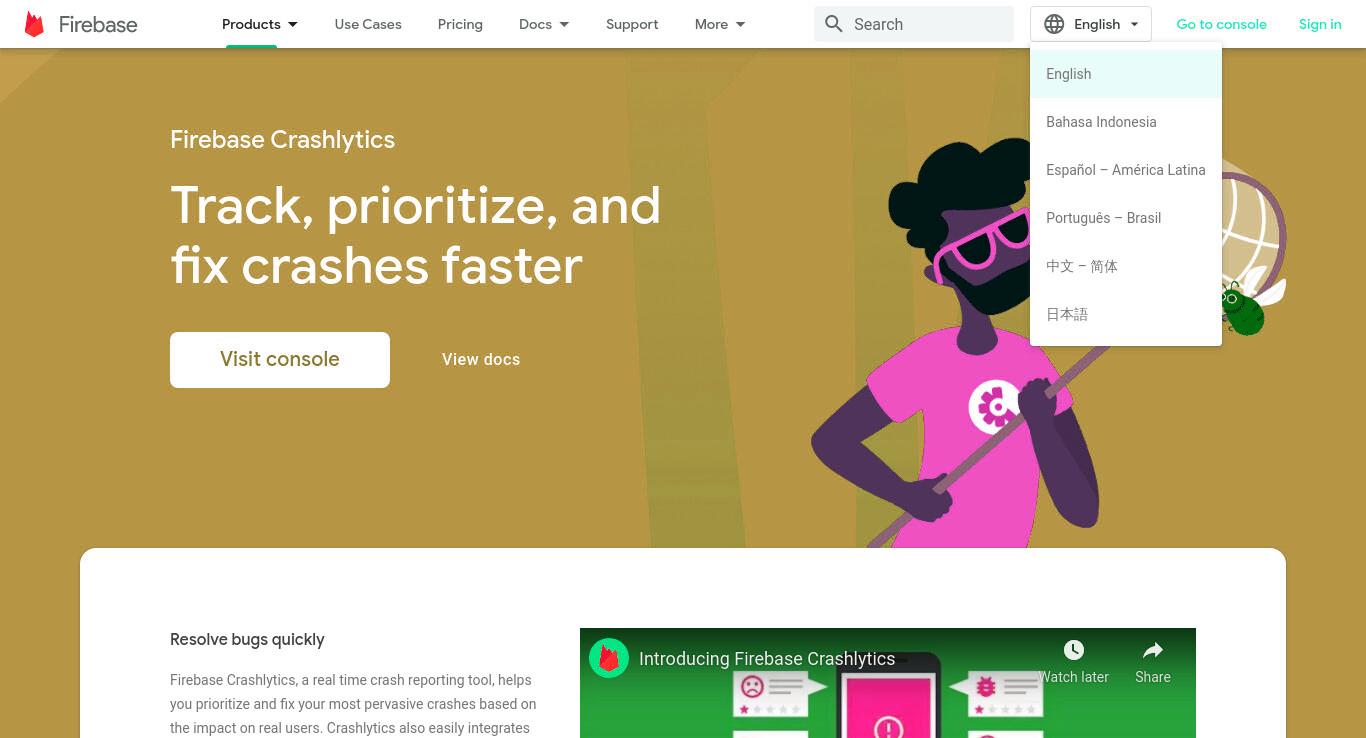Open the Pricing page
The height and width of the screenshot is (738, 1366).
pos(460,24)
